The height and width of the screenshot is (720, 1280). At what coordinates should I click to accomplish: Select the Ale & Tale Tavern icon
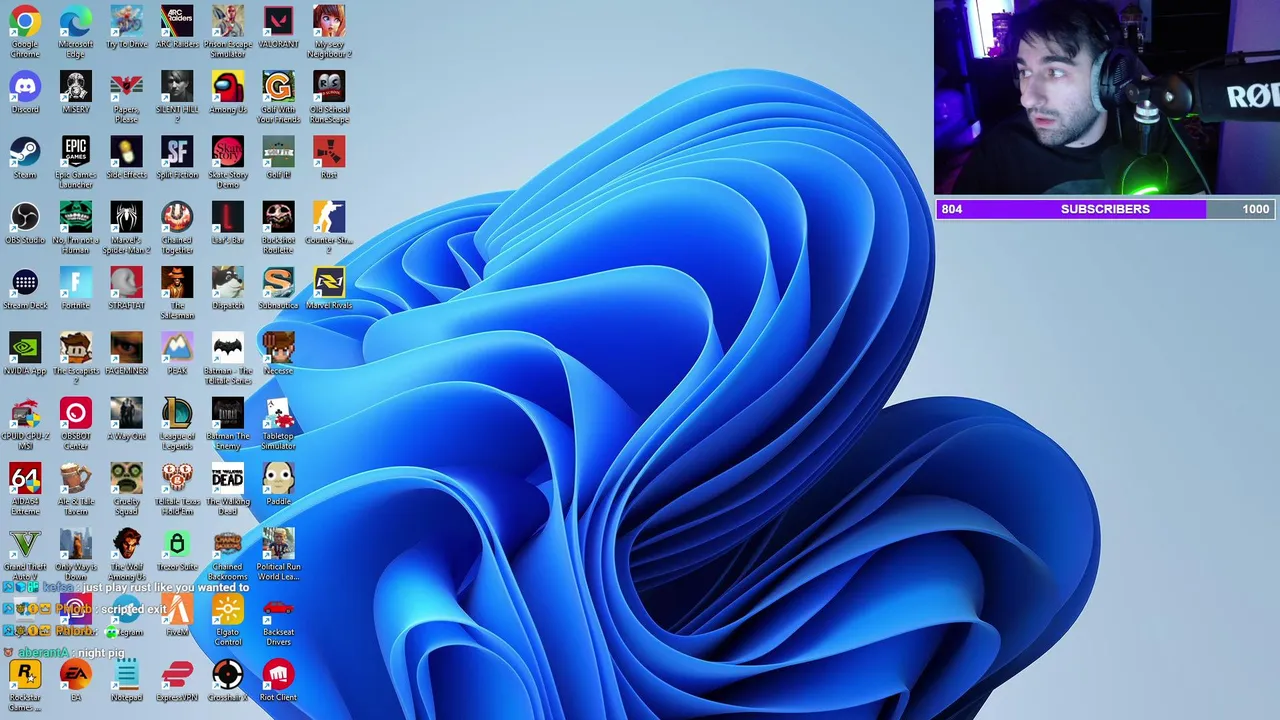pos(76,478)
